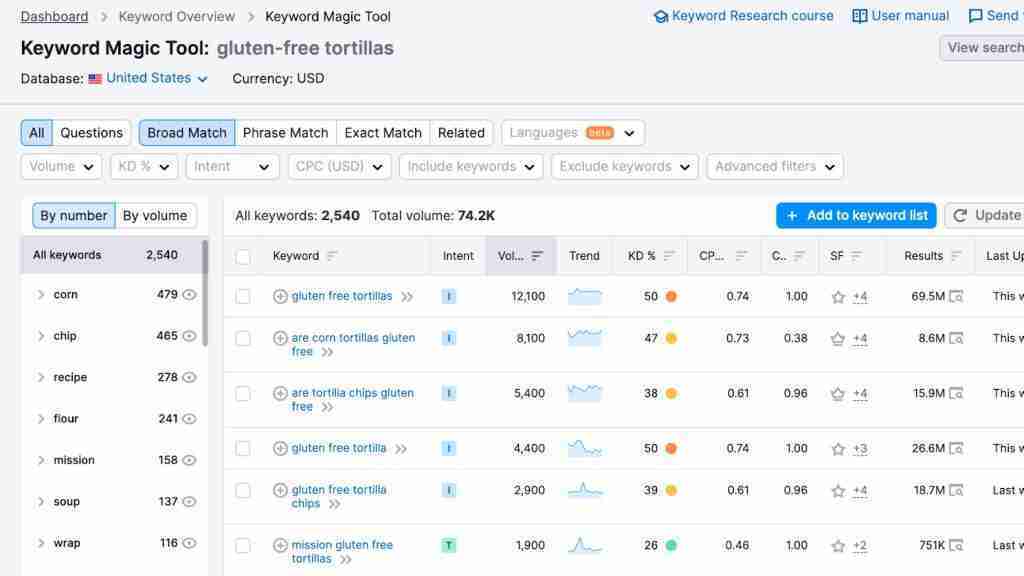Check the 'gluten free tortilla' row checkbox

243,449
